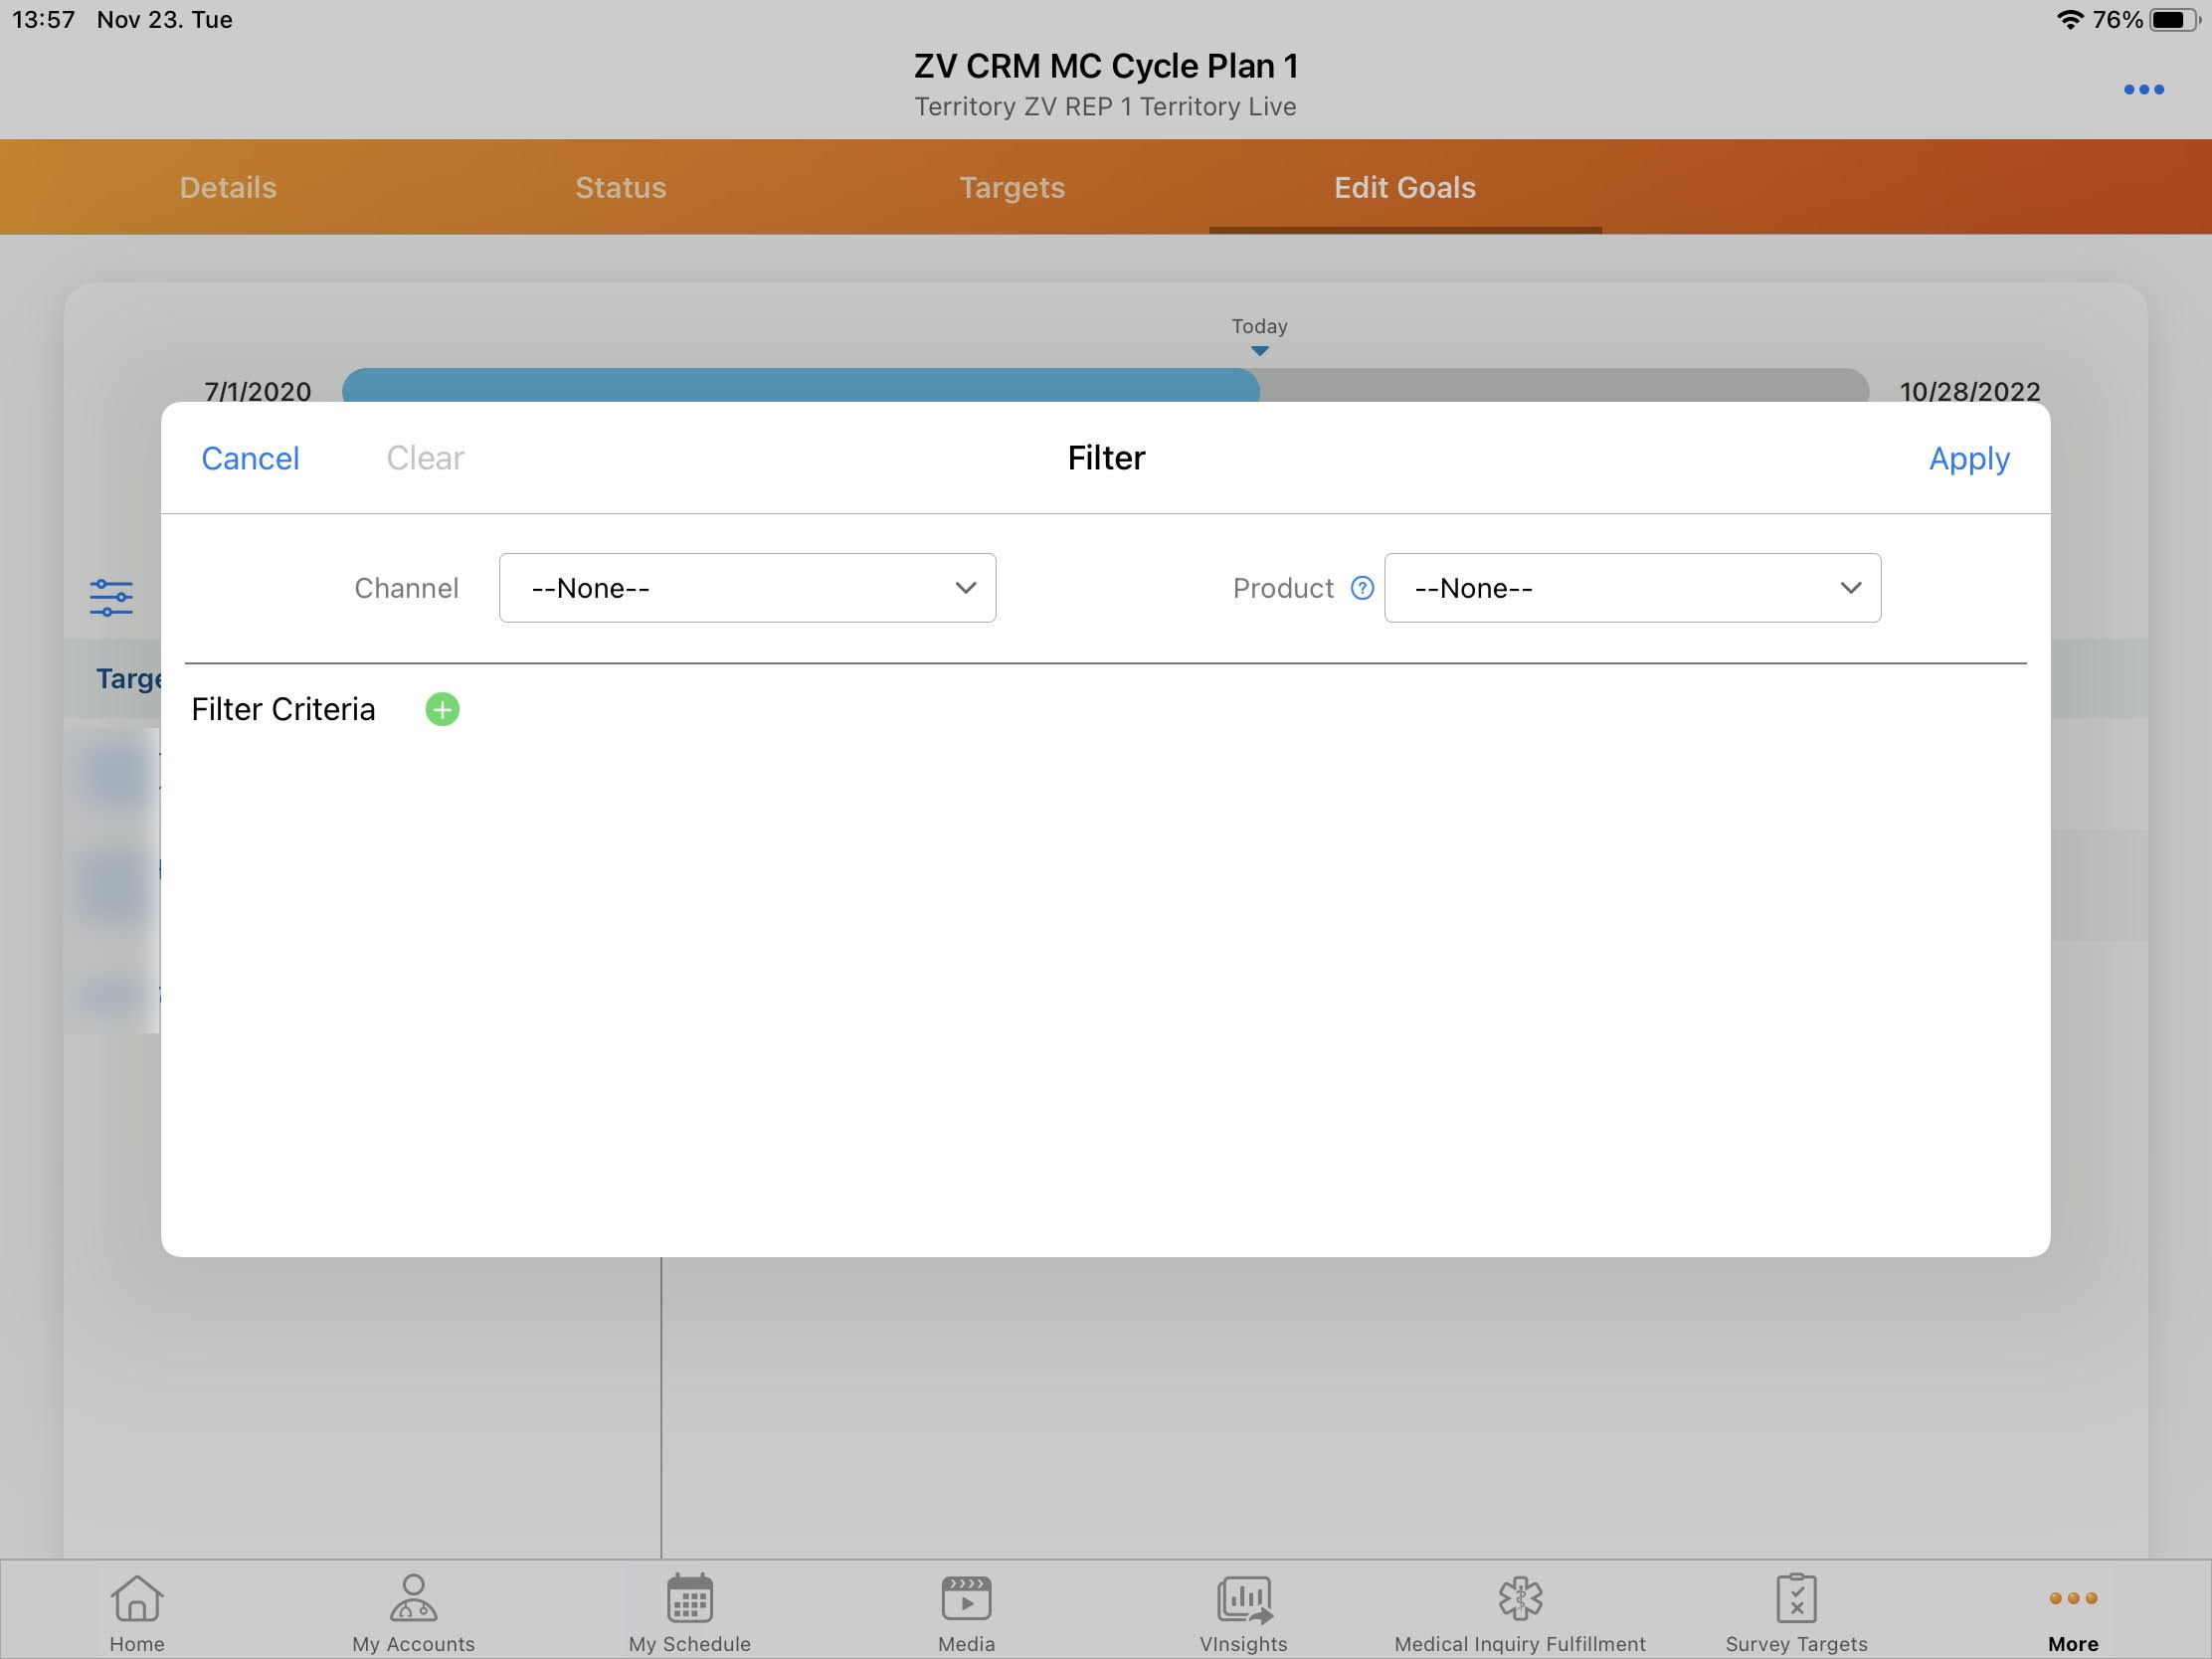The height and width of the screenshot is (1659, 2212).
Task: Open the Media section
Action: click(x=965, y=1610)
